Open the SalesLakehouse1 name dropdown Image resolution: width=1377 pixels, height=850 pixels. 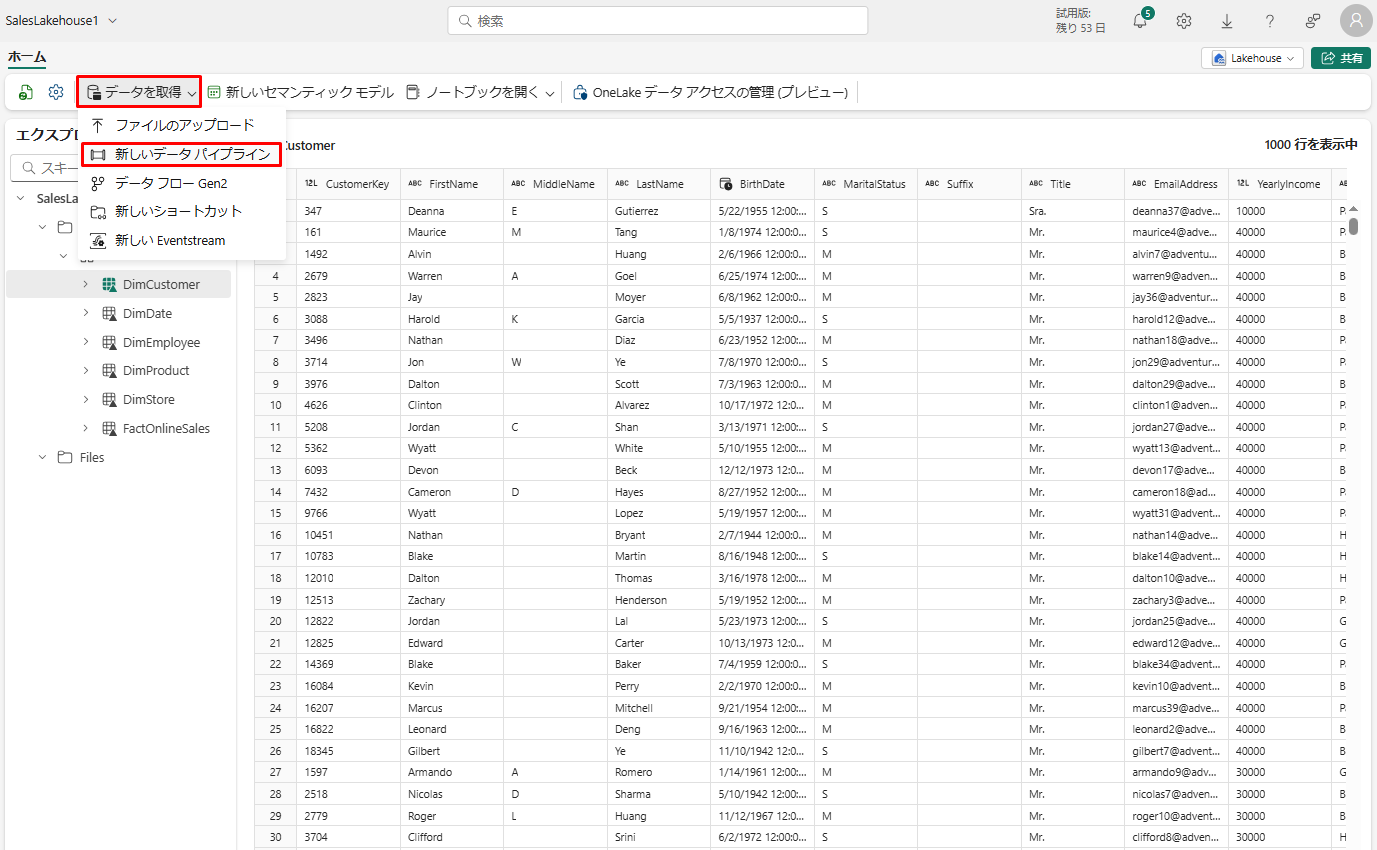(62, 21)
